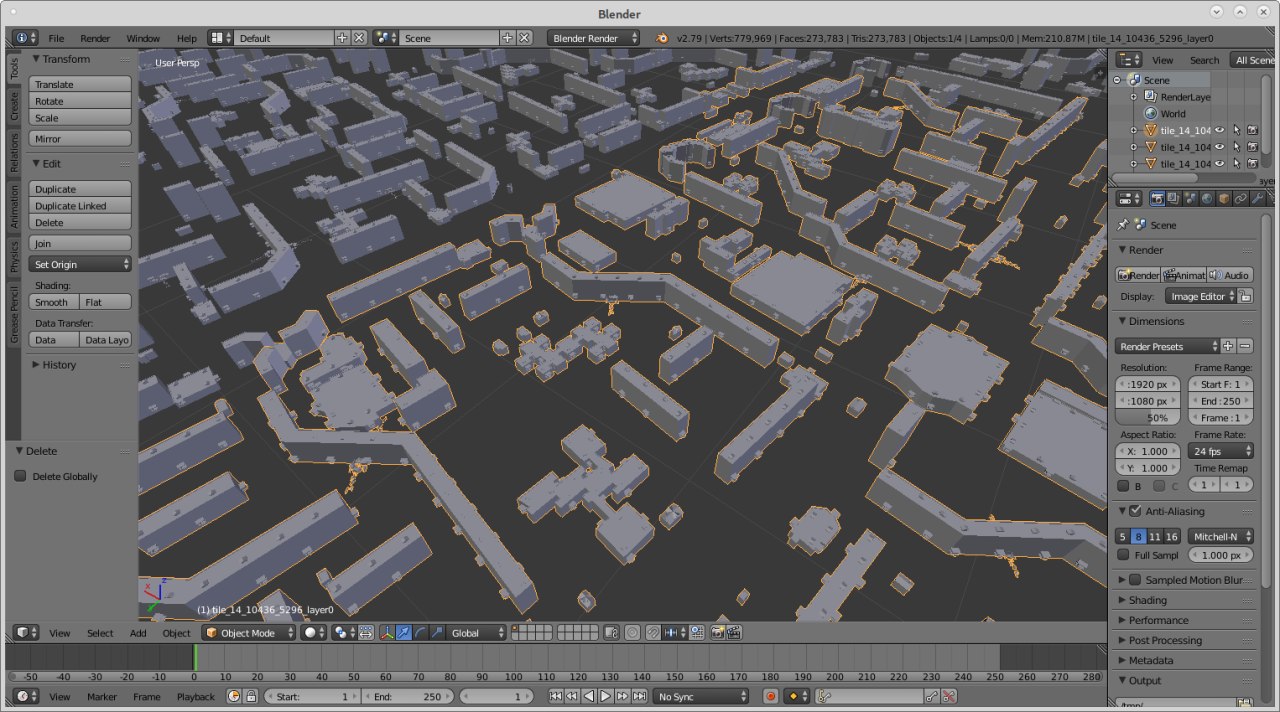Open the Info editor type selector
Image resolution: width=1280 pixels, height=712 pixels.
click(x=25, y=38)
